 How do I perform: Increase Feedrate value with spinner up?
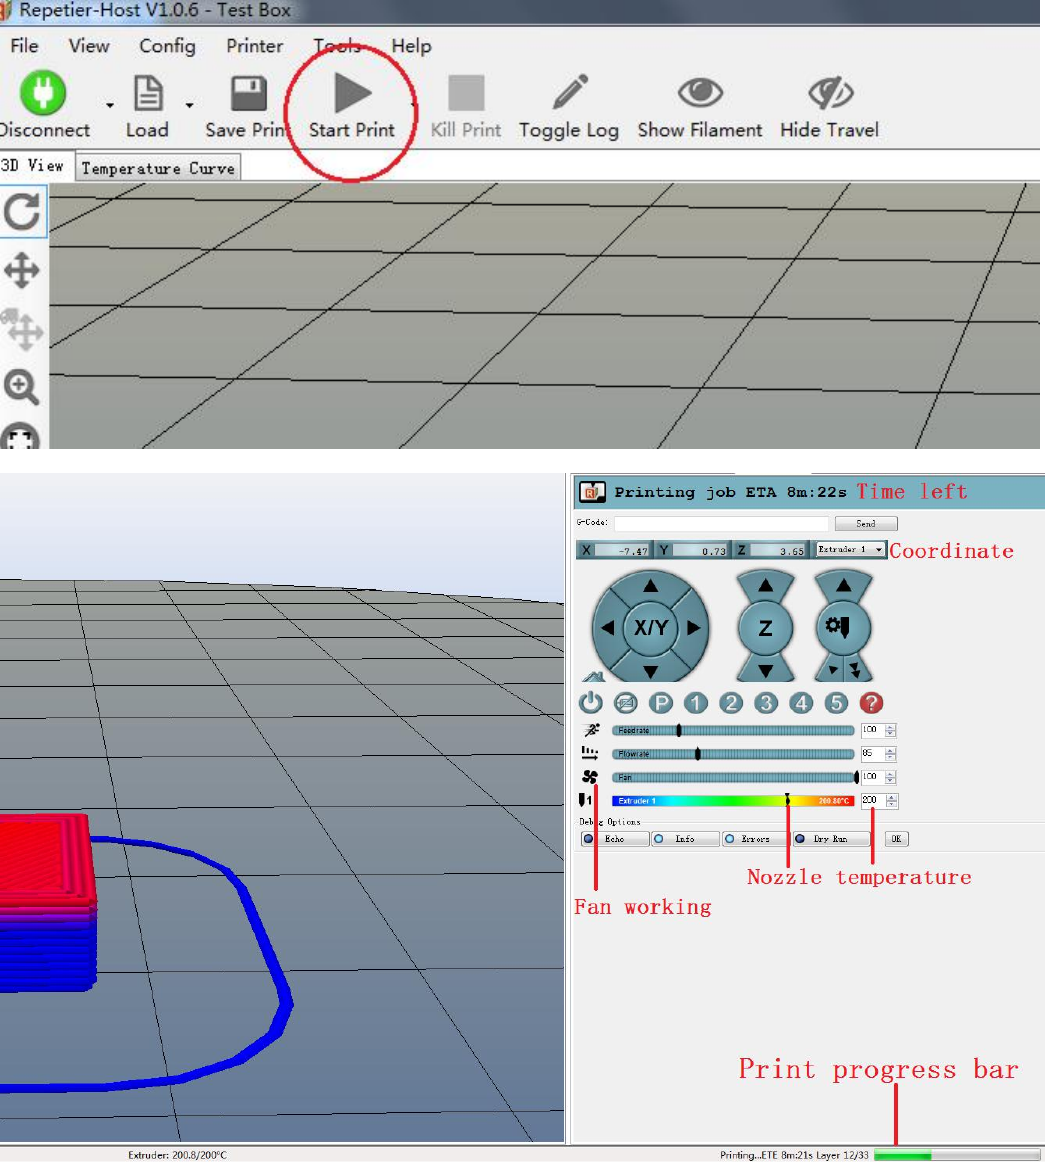coord(891,727)
